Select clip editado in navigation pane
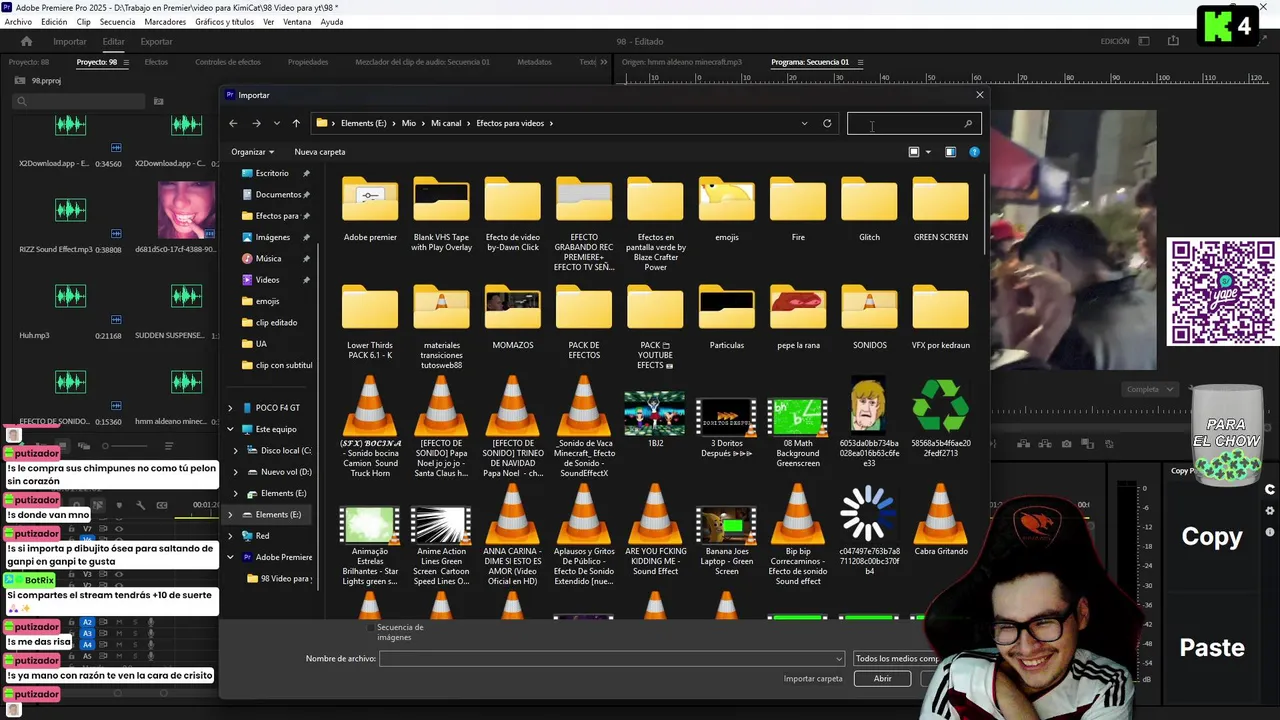 276,322
